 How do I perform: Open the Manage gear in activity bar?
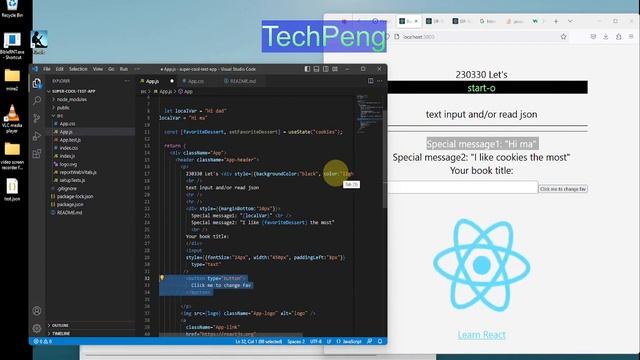point(37,328)
